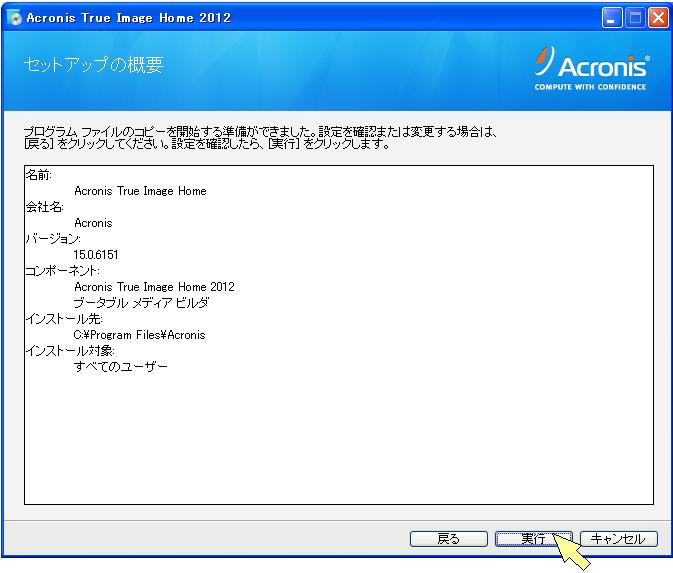This screenshot has width=673, height=573.
Task: Minimize the Acronis setup window
Action: coord(612,18)
